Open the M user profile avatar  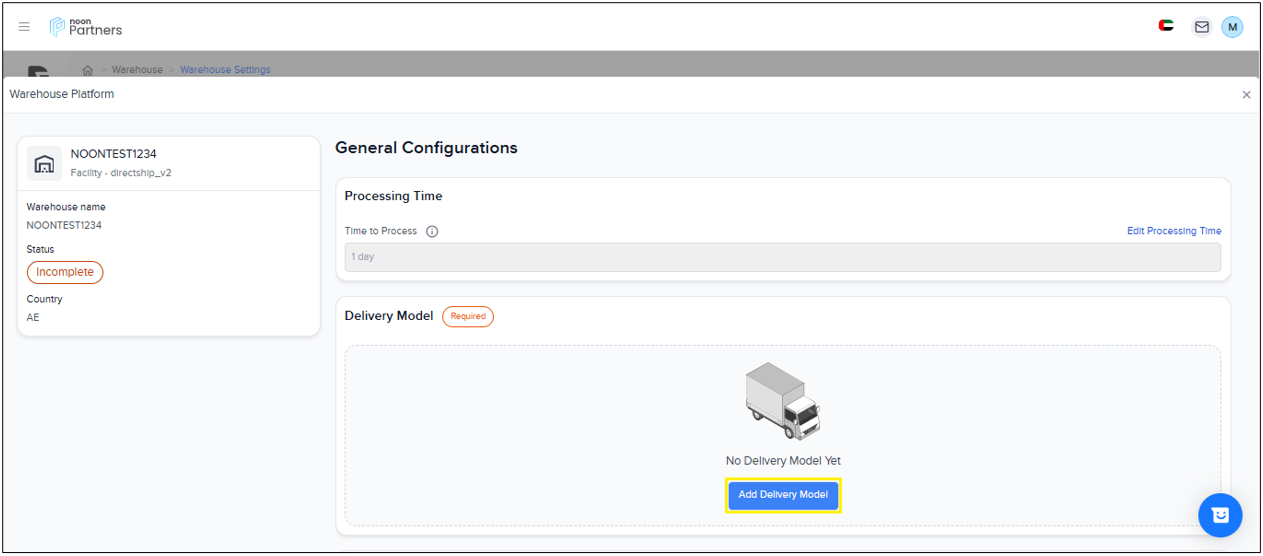pos(1232,27)
